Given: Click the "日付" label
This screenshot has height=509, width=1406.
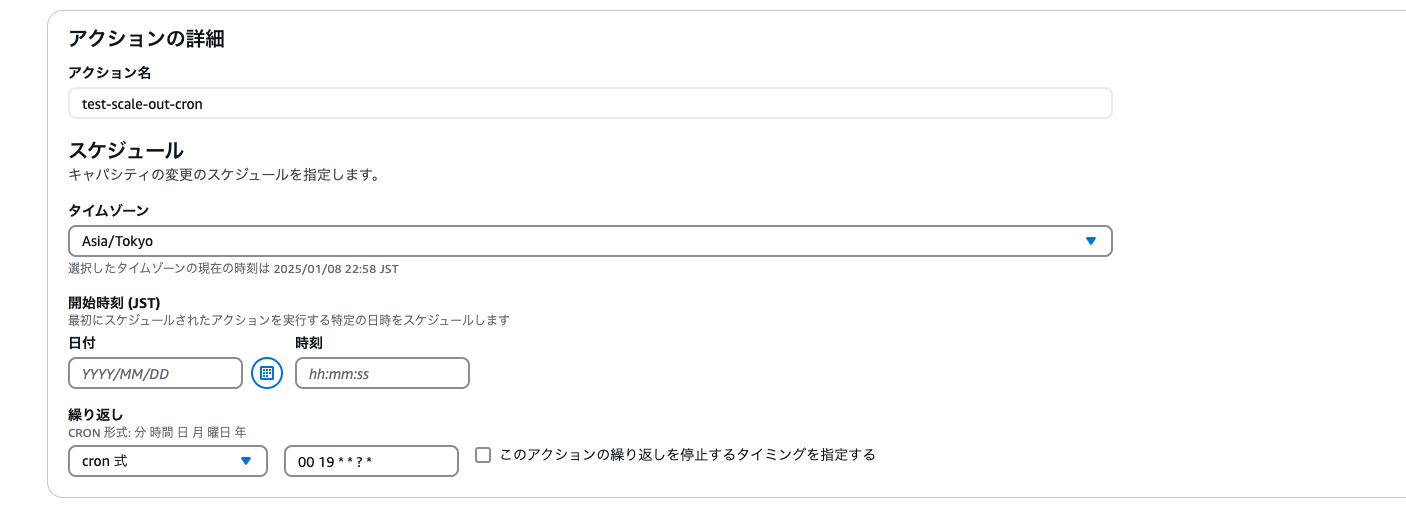Looking at the screenshot, I should [x=82, y=343].
